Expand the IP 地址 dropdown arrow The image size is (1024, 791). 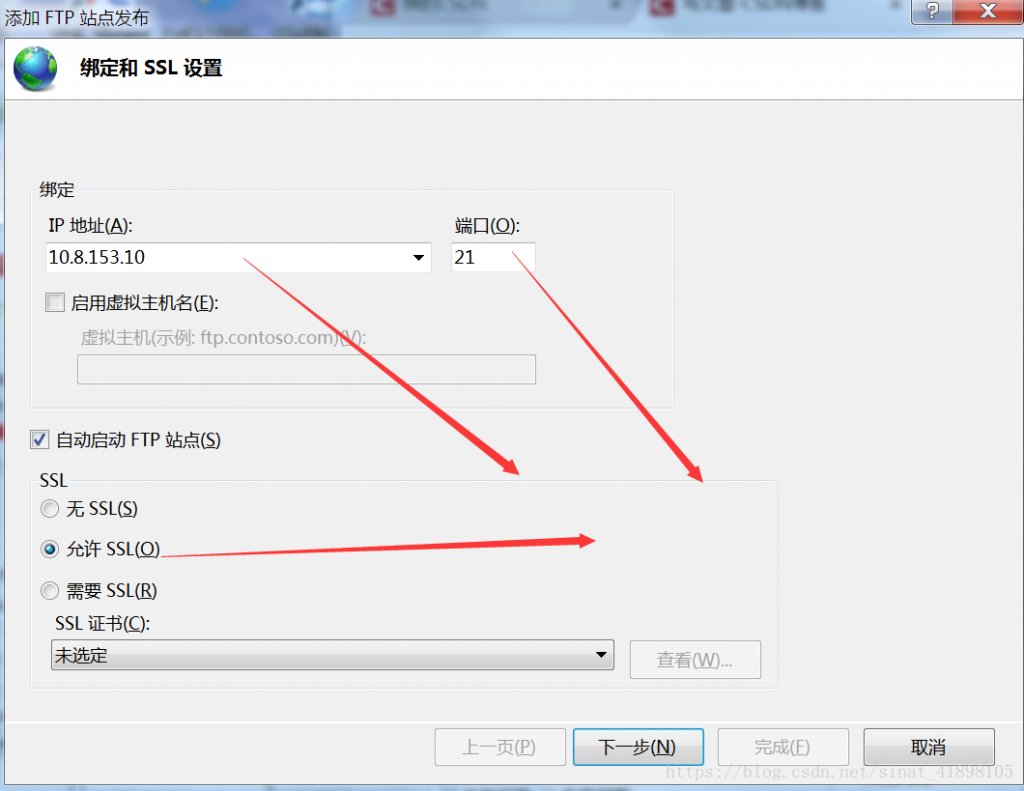pyautogui.click(x=419, y=257)
